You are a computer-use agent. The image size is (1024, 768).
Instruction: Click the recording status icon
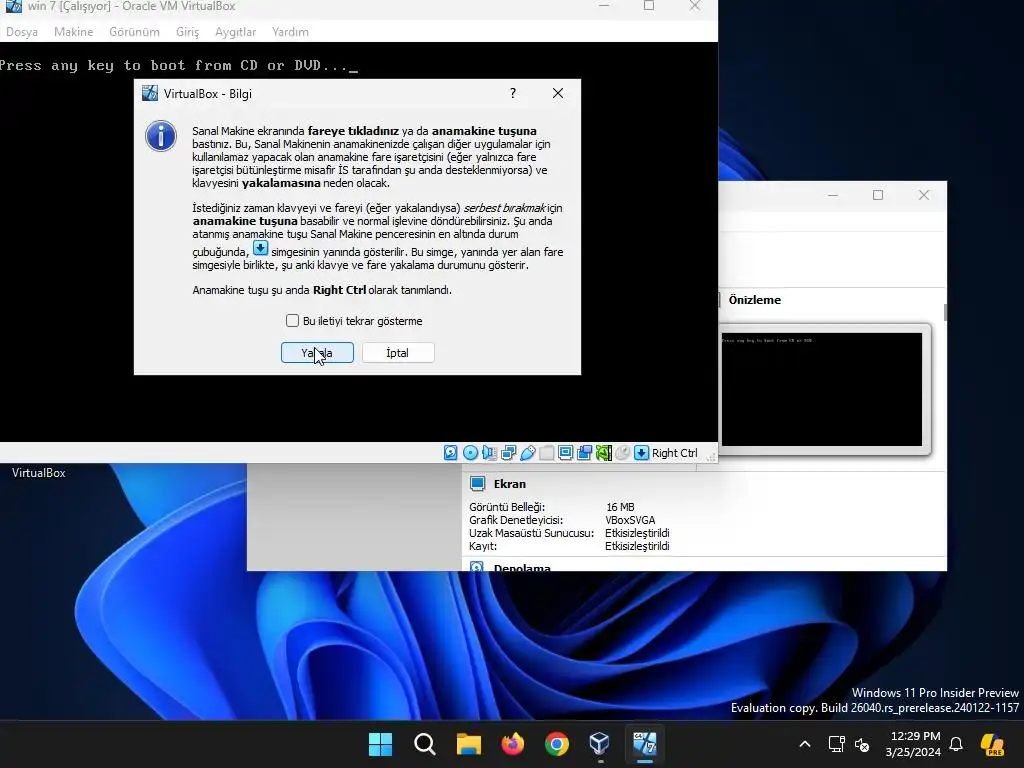coord(584,453)
